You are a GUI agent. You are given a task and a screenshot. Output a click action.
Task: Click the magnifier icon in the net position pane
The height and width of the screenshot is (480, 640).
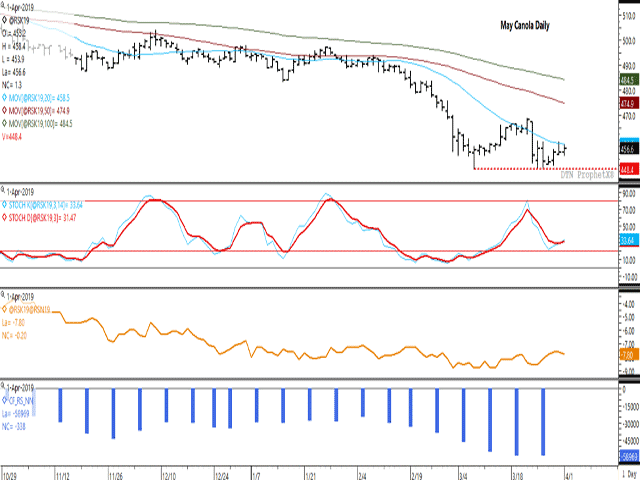tap(3, 385)
